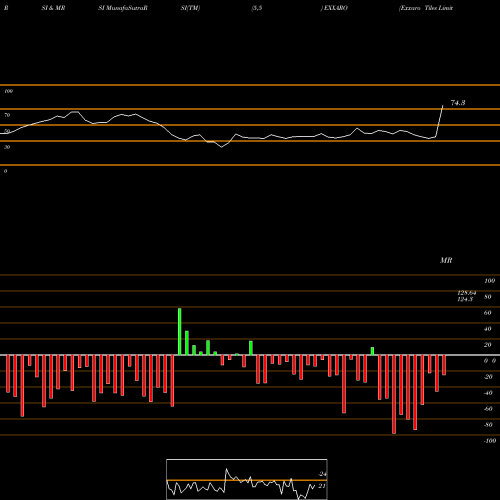Viewport: 500px width, 500px height.
Task: Click the '(Exxaro Tiles Limit' company name text
Action: [x=426, y=8]
